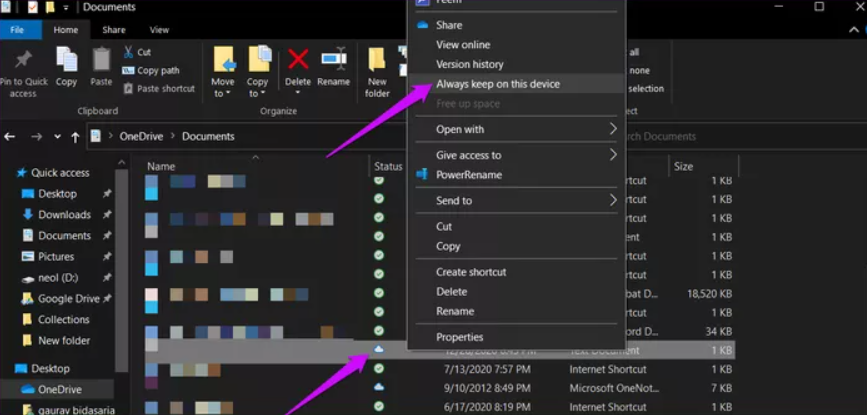The image size is (867, 415).
Task: Click the red Delete icon in ribbon
Action: coord(298,58)
